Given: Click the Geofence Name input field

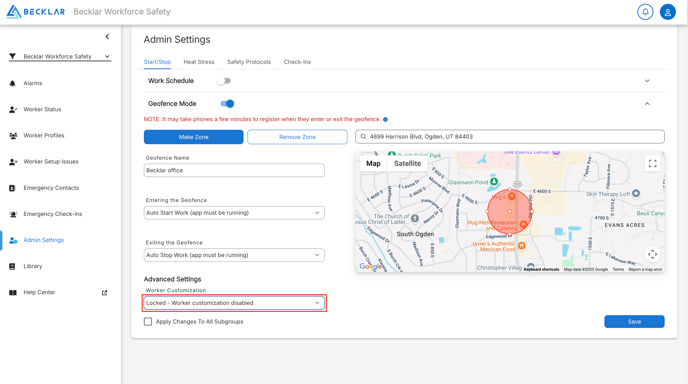Looking at the screenshot, I should [x=234, y=170].
